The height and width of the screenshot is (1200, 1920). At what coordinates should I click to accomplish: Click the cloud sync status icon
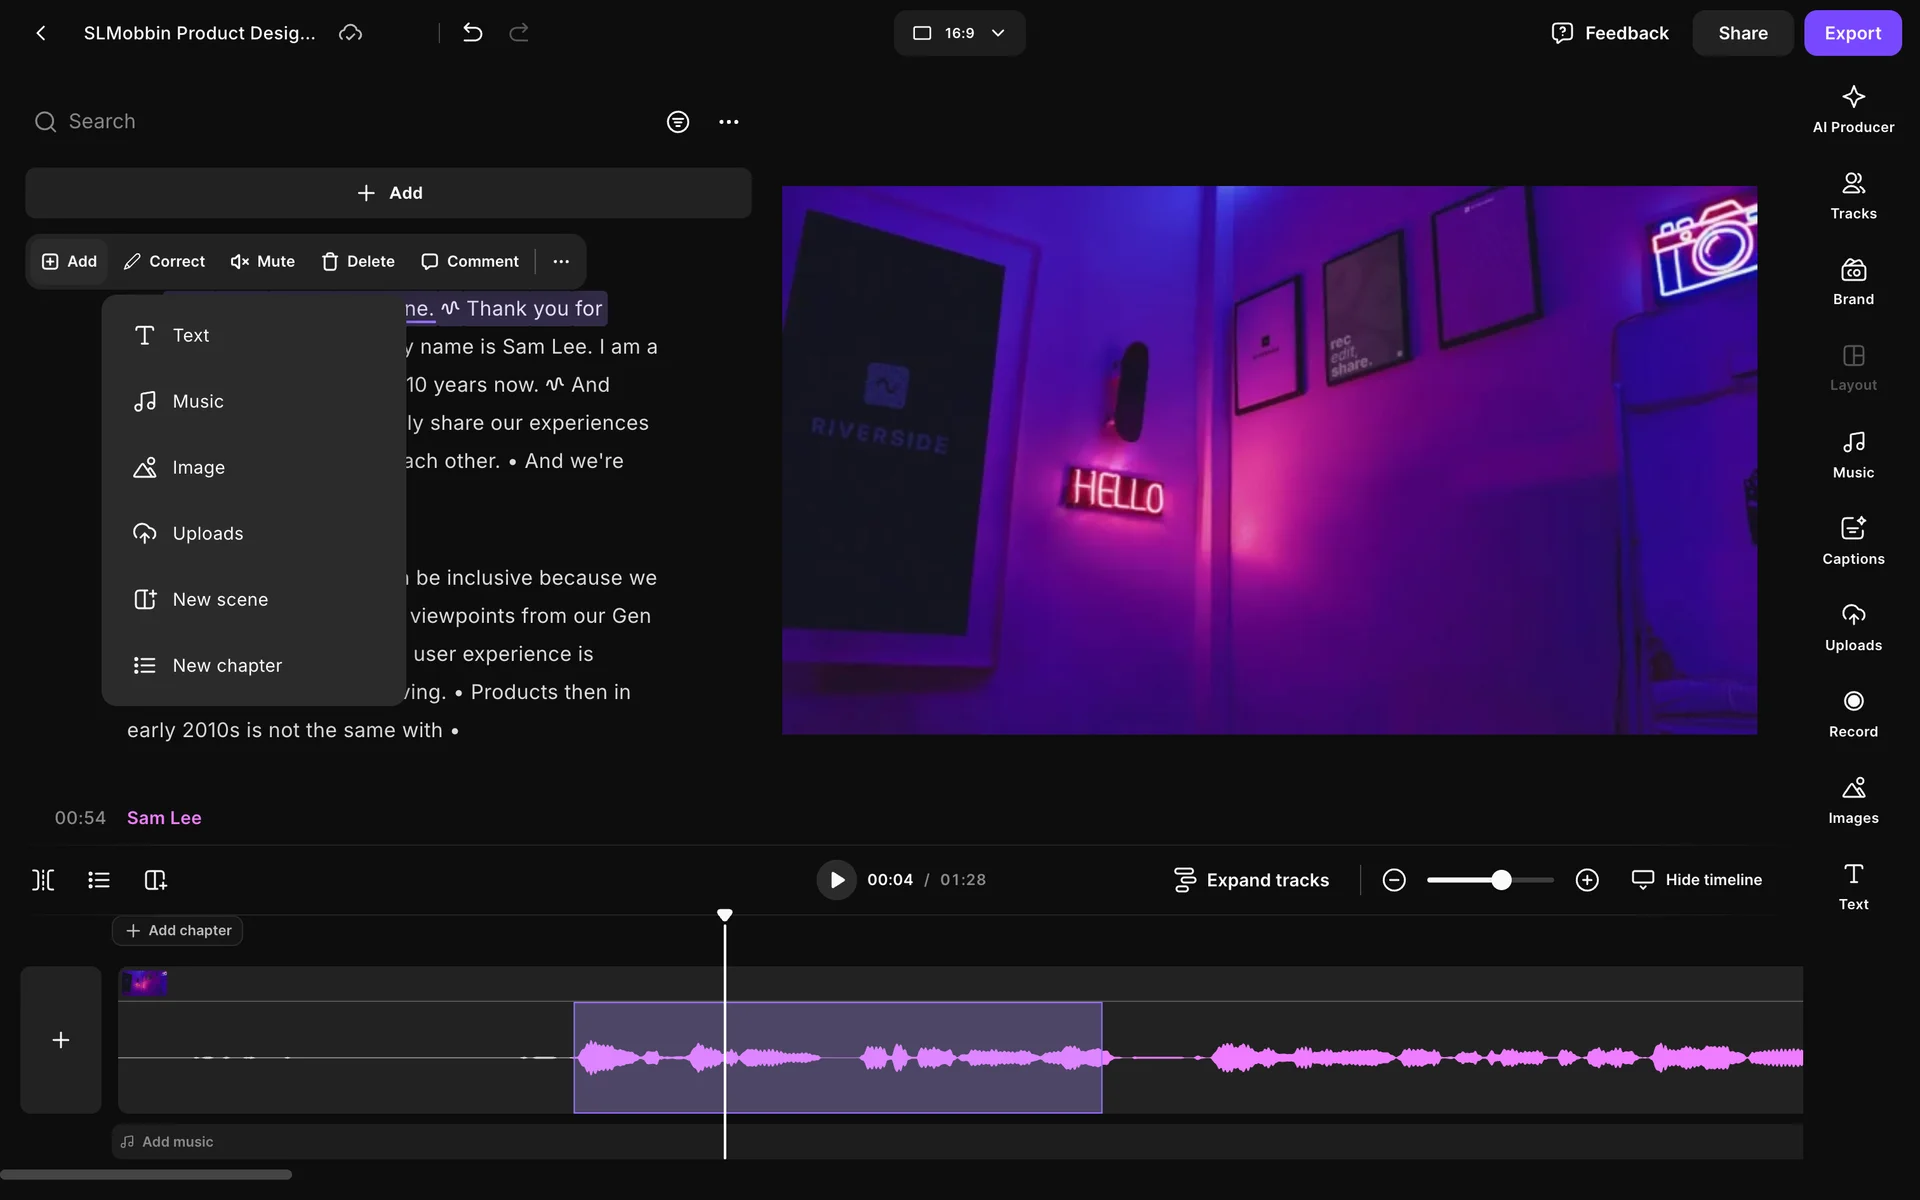point(350,33)
